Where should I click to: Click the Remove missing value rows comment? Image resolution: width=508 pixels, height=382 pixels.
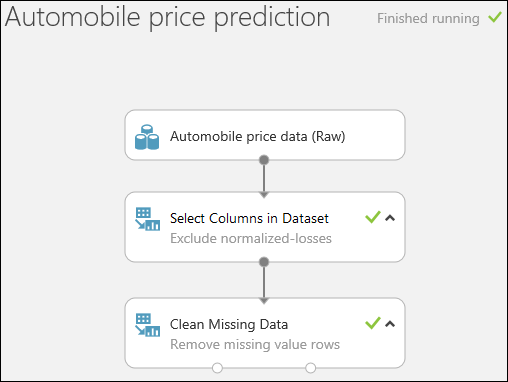pos(255,344)
